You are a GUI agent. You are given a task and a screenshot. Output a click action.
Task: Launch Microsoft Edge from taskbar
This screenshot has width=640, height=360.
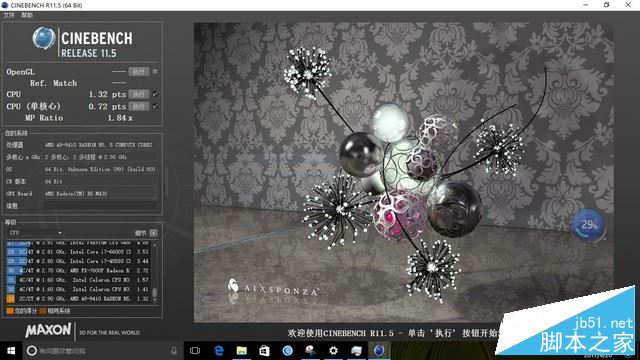coord(219,351)
